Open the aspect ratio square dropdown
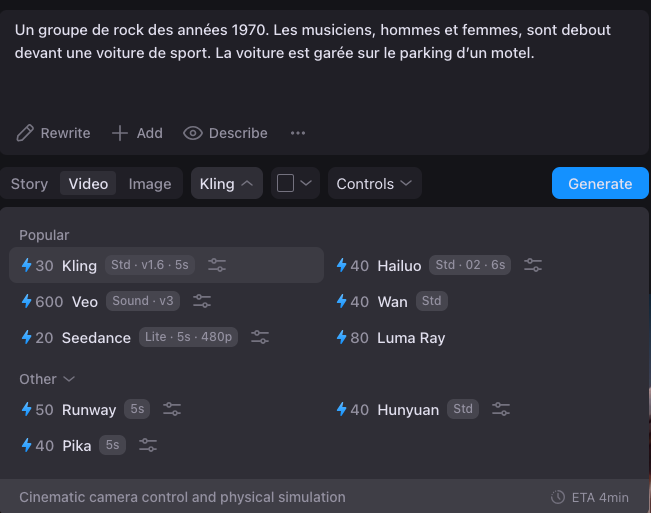This screenshot has width=651, height=513. tap(295, 183)
